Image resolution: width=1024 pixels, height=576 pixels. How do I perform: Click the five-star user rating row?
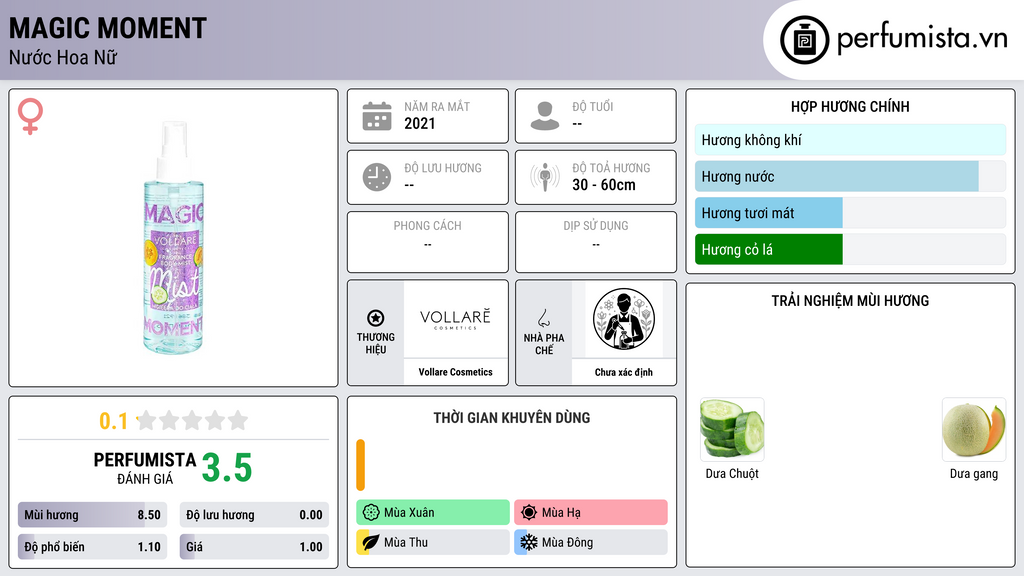pyautogui.click(x=192, y=421)
